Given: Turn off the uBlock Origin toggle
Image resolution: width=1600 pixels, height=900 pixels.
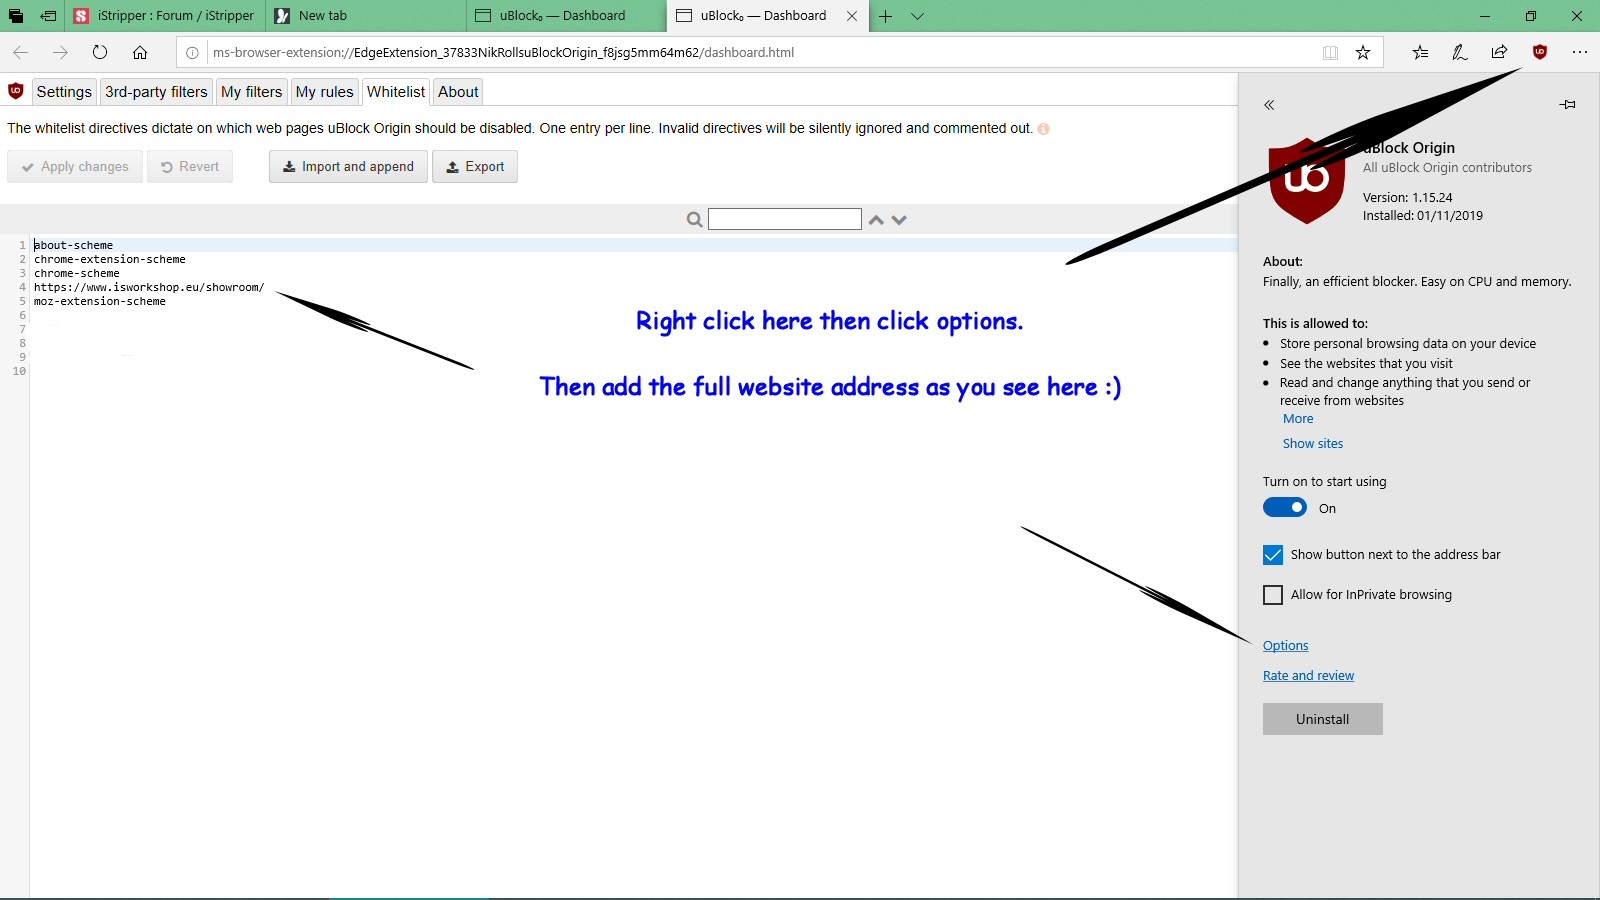Looking at the screenshot, I should [x=1285, y=508].
